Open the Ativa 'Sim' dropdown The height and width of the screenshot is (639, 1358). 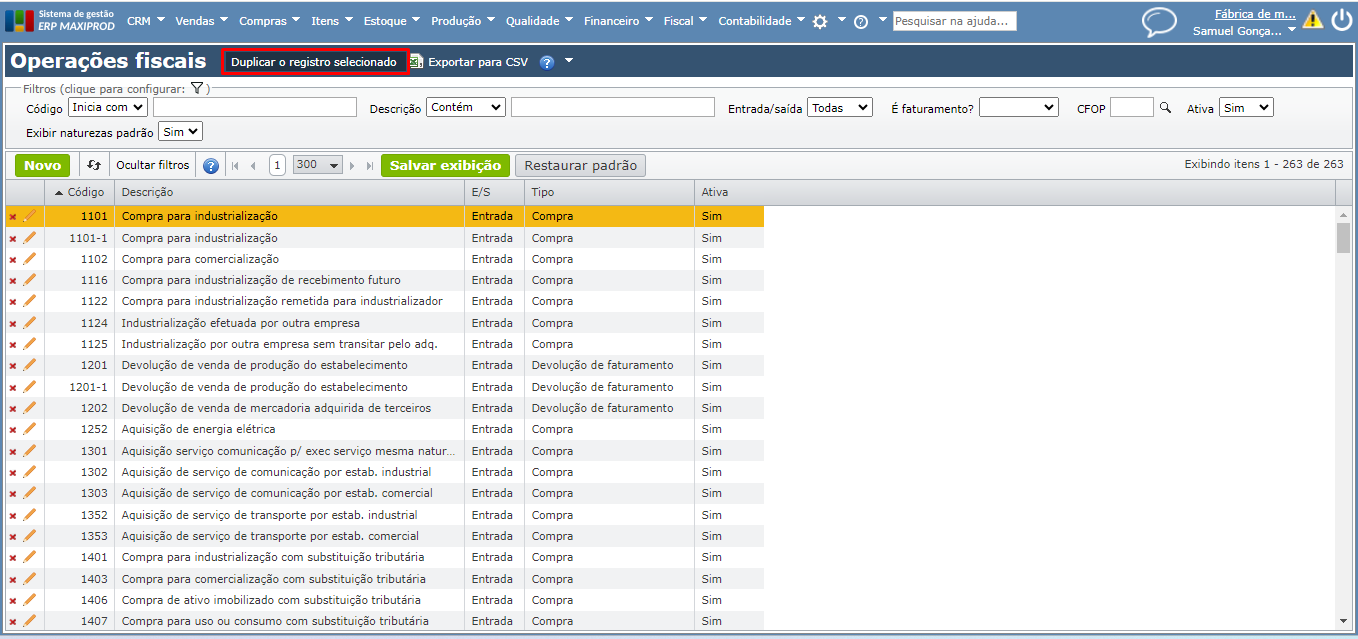pos(1246,107)
